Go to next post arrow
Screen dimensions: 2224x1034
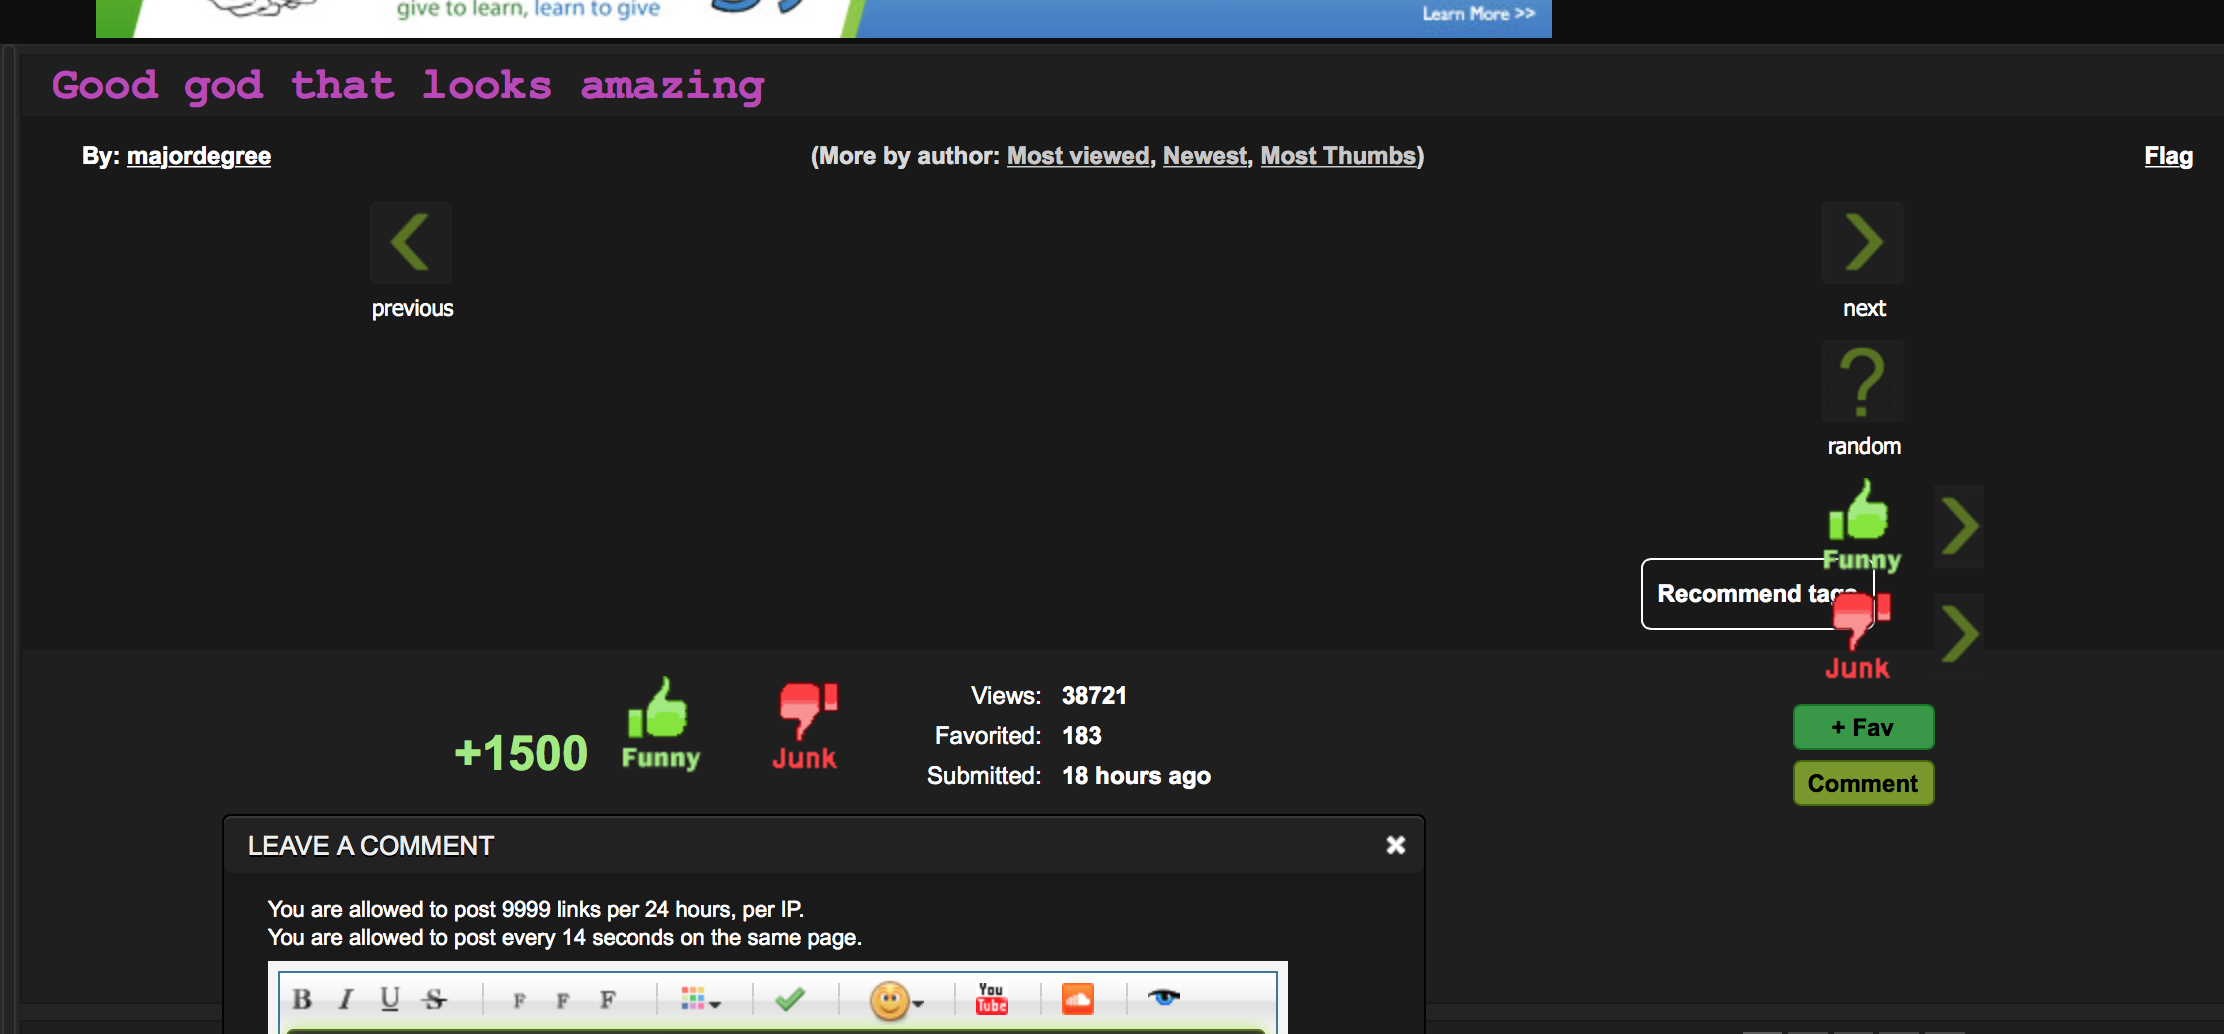(1862, 243)
